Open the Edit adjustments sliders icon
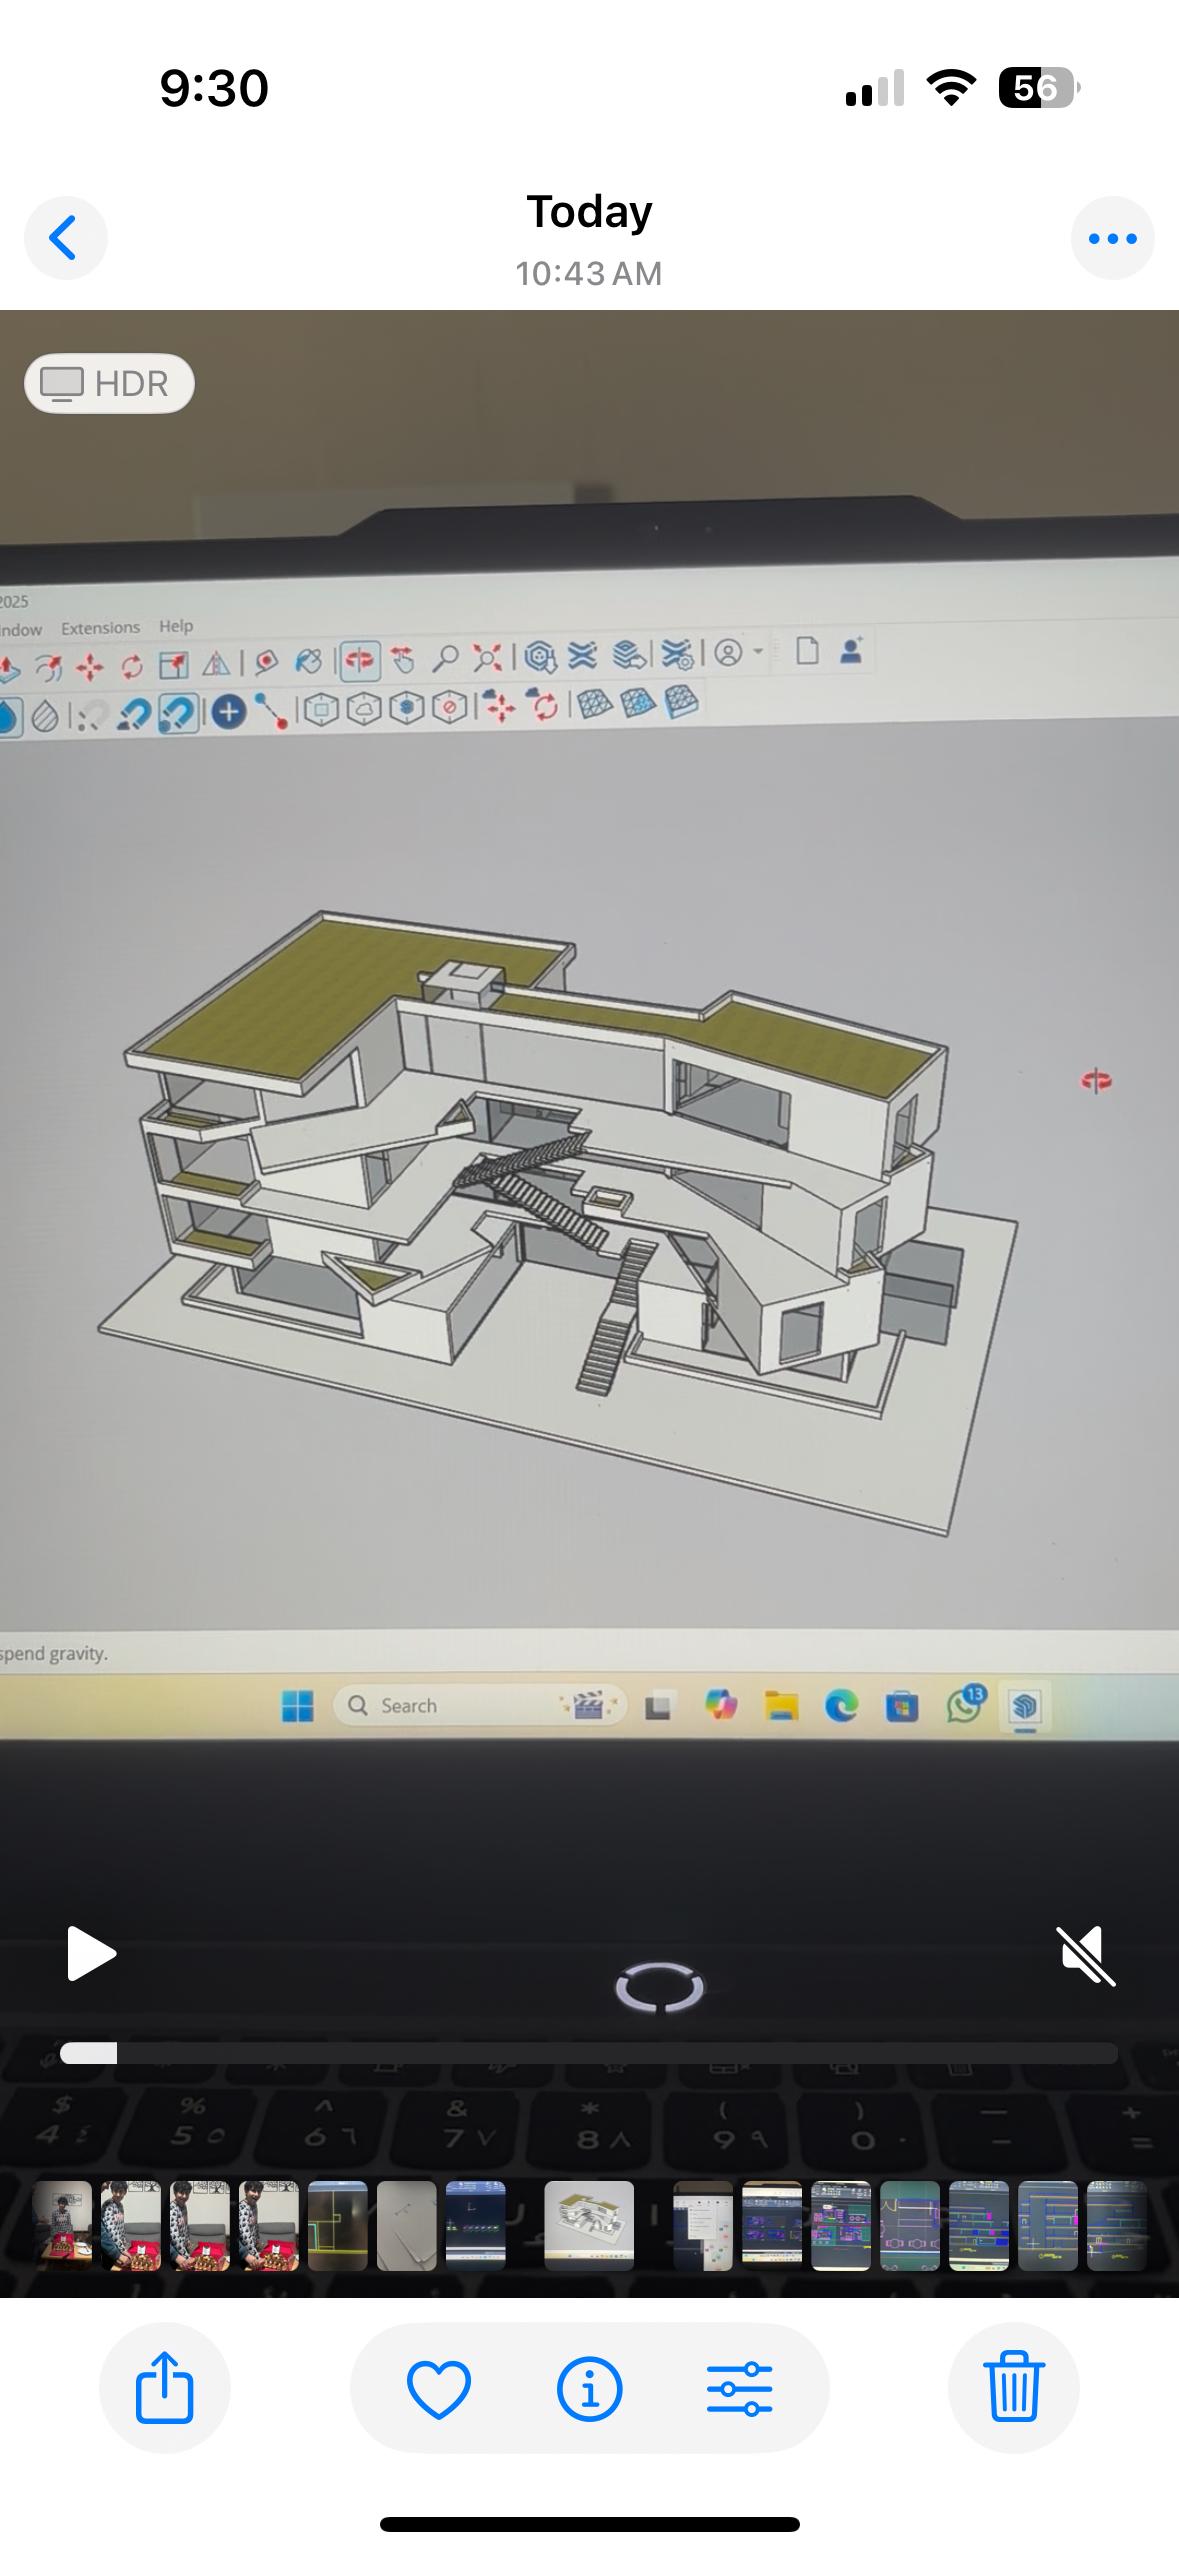 [x=739, y=2388]
